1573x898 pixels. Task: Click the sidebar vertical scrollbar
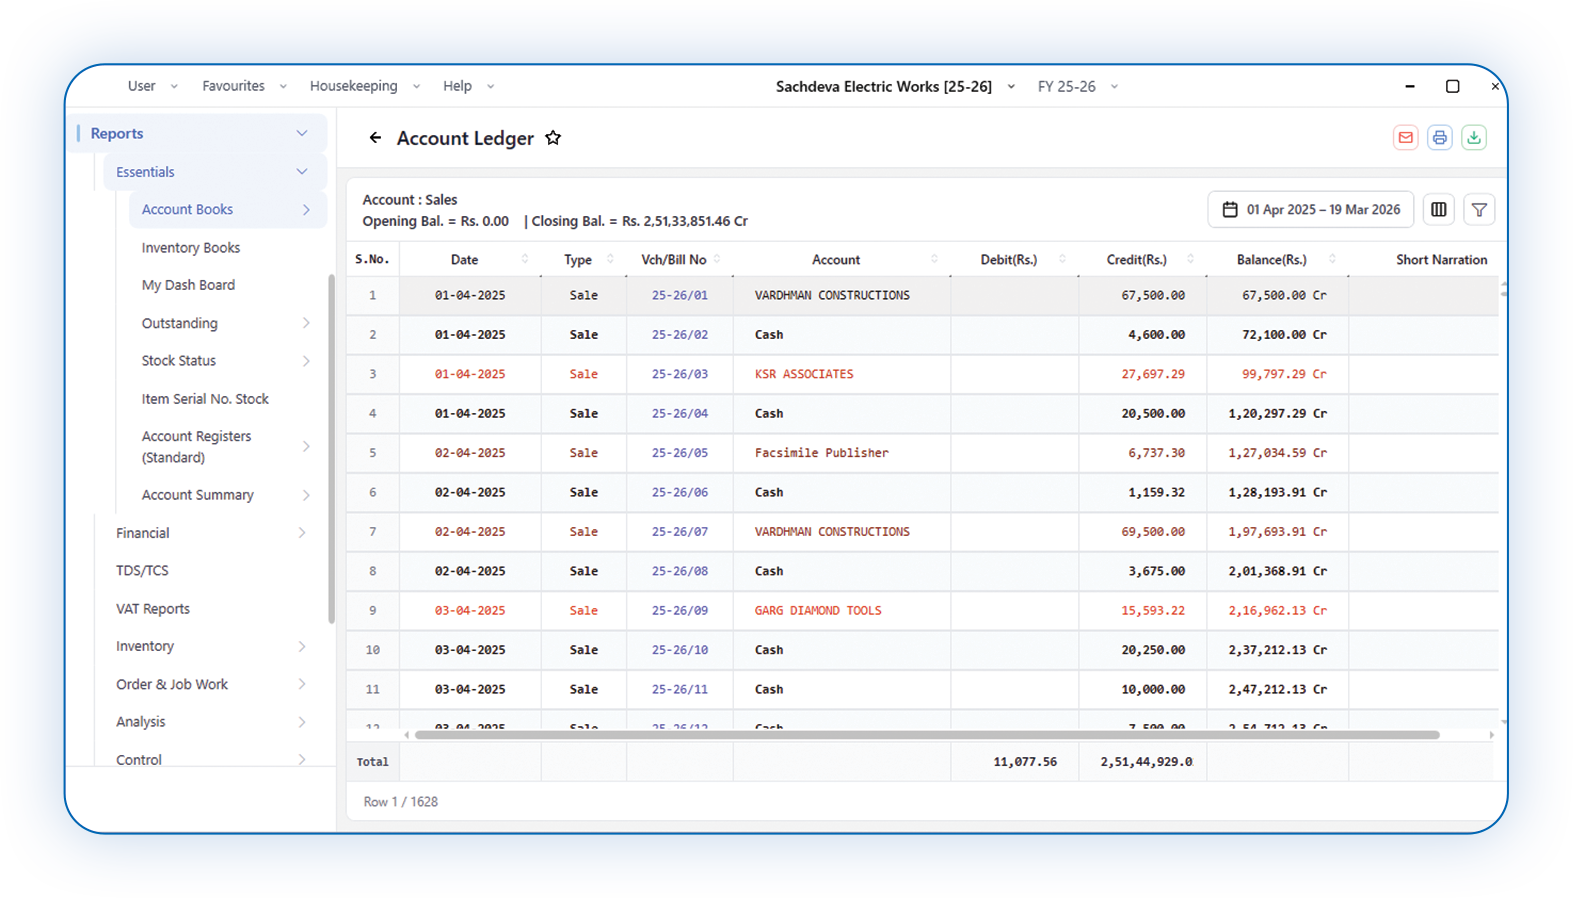pos(331,449)
